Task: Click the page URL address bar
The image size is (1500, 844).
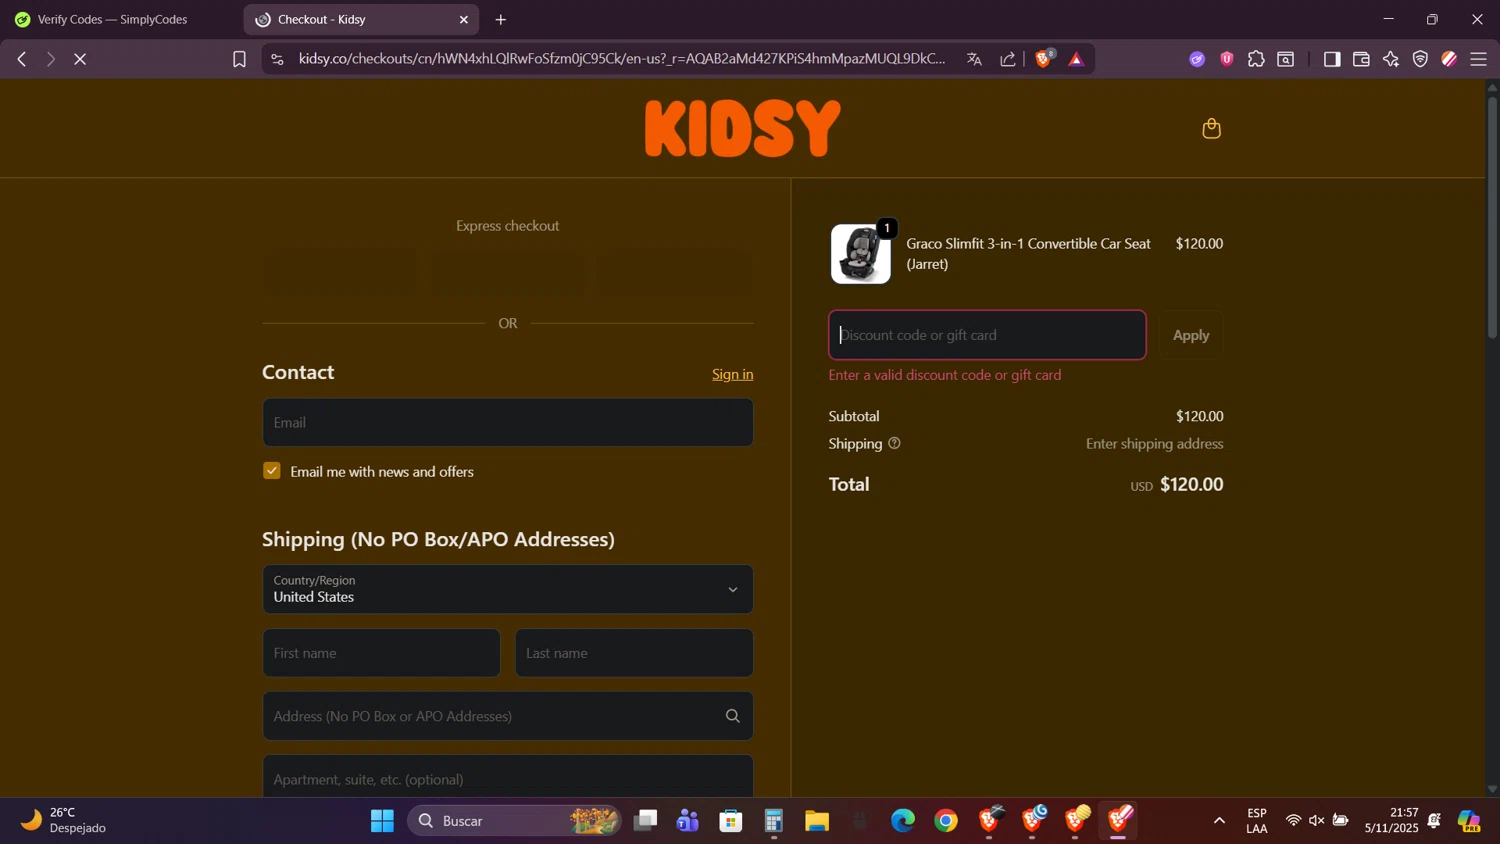Action: [x=621, y=59]
